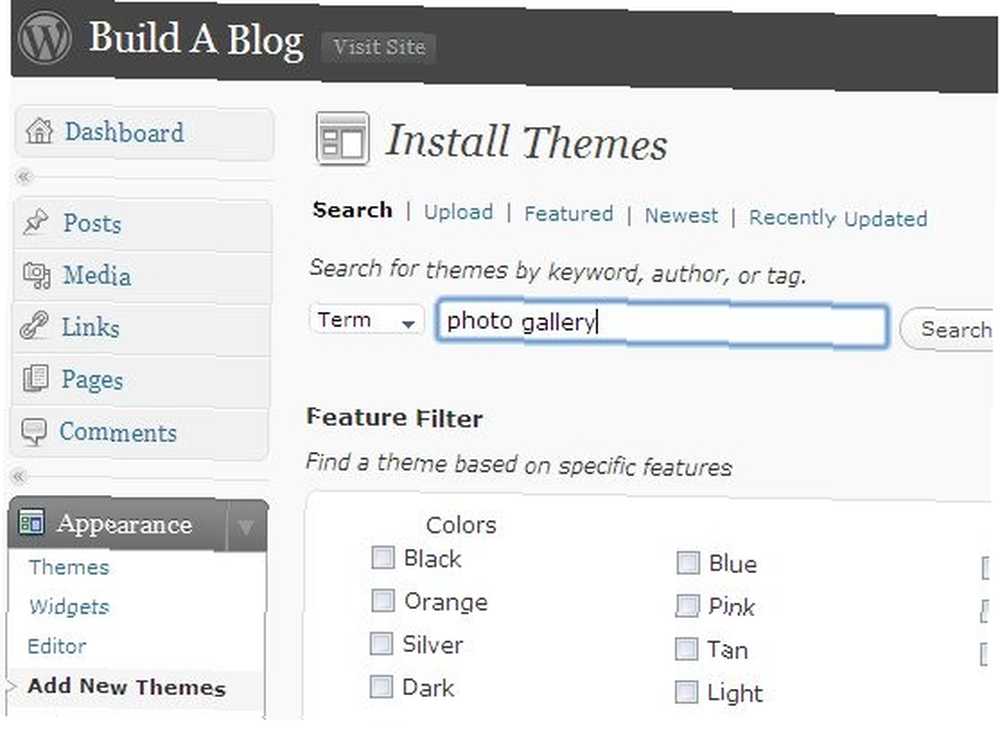The width and height of the screenshot is (1000, 736).
Task: Collapse sidebar using arrows below Dashboard
Action: tap(24, 176)
